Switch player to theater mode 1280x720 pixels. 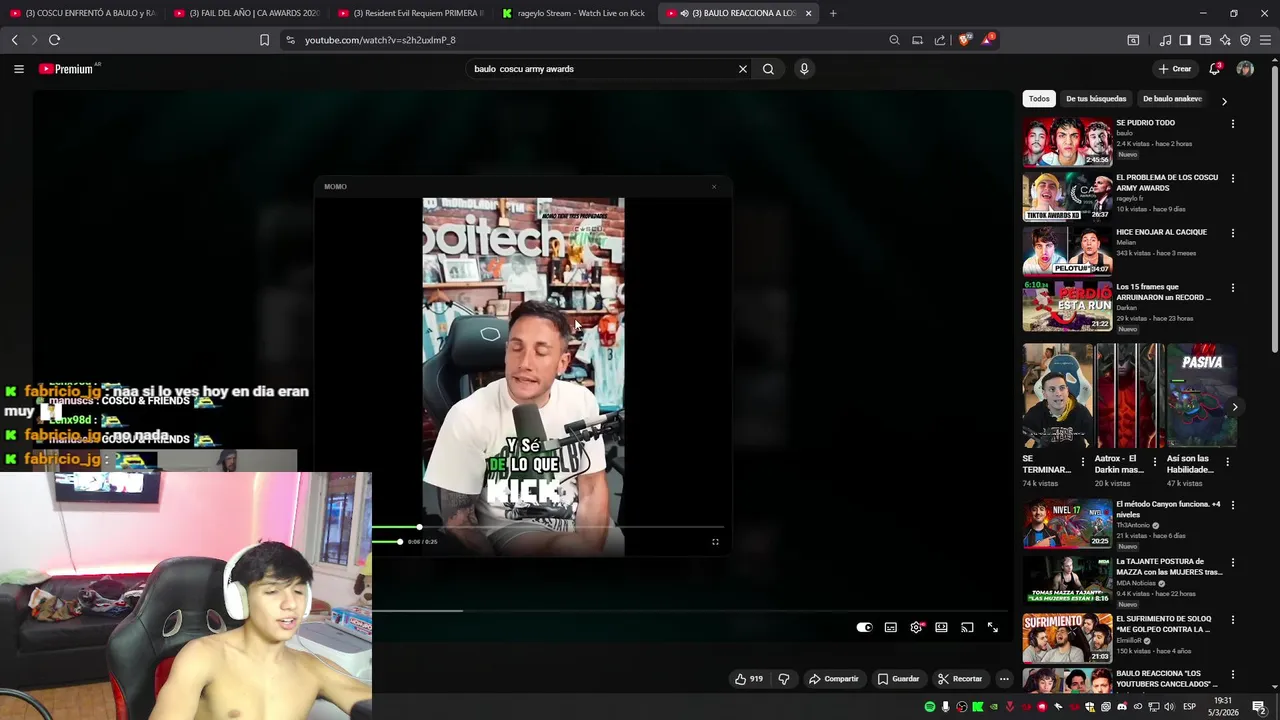coord(941,627)
